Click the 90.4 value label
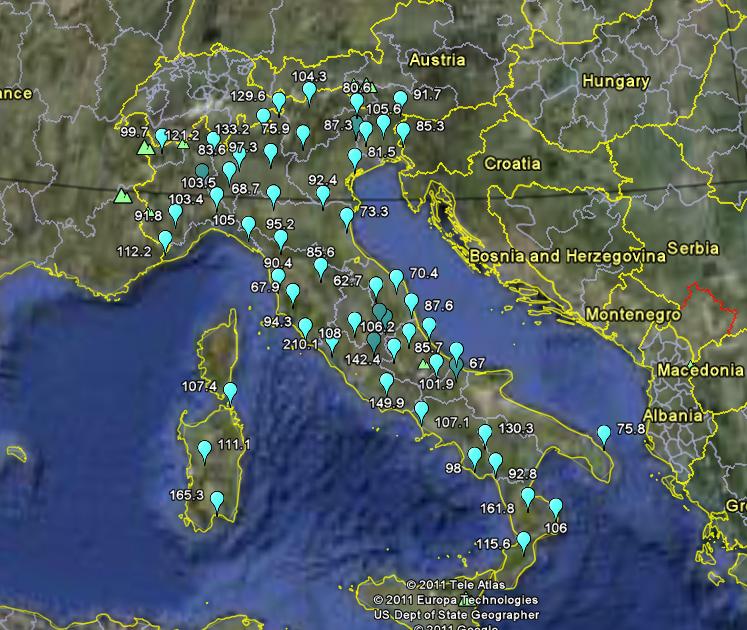The image size is (747, 630). point(278,263)
